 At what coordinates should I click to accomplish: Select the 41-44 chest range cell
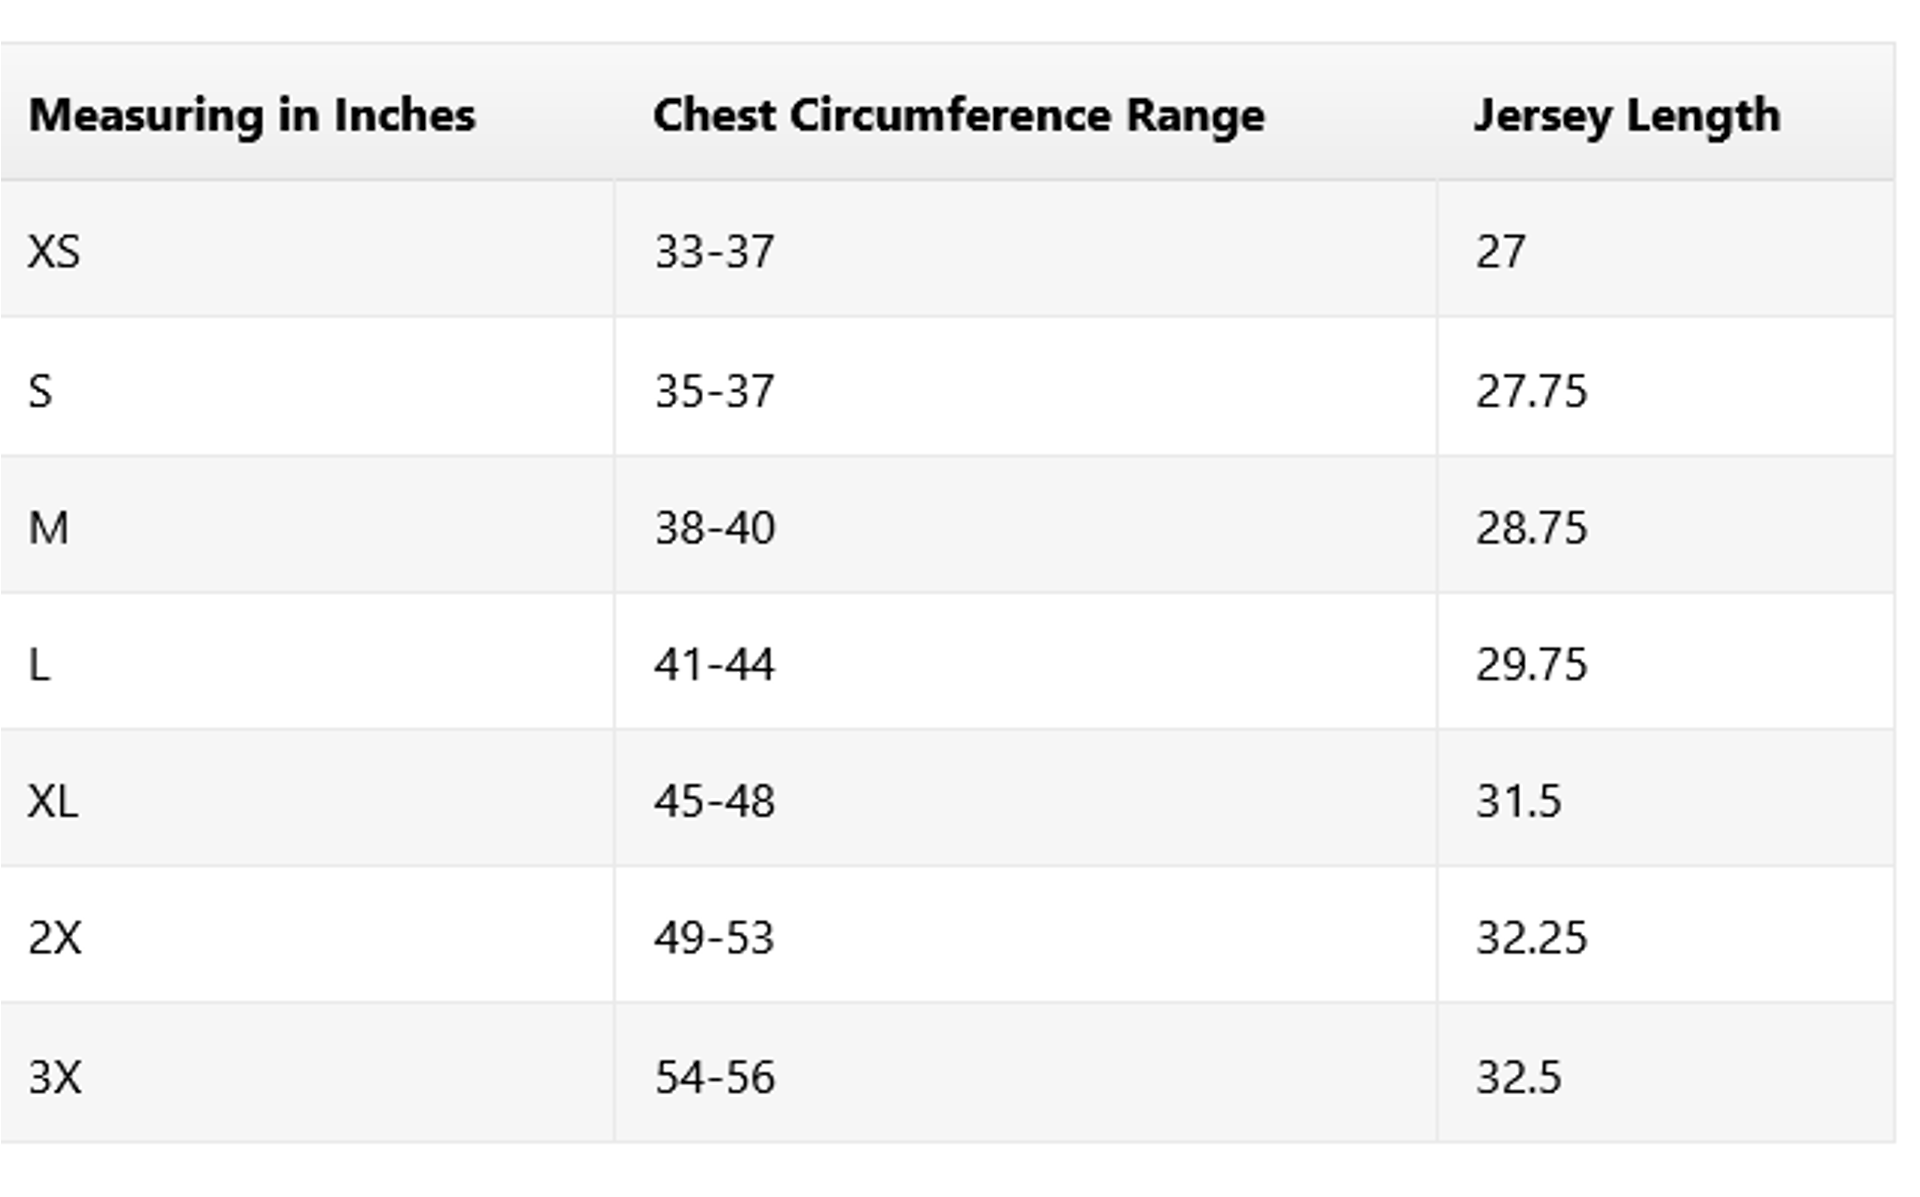(x=714, y=664)
